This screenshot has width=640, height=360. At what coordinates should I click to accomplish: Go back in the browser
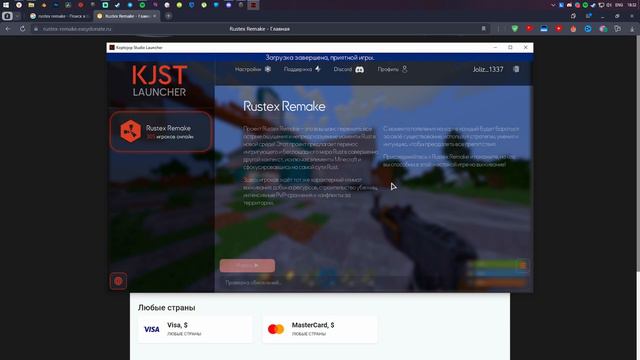8,29
